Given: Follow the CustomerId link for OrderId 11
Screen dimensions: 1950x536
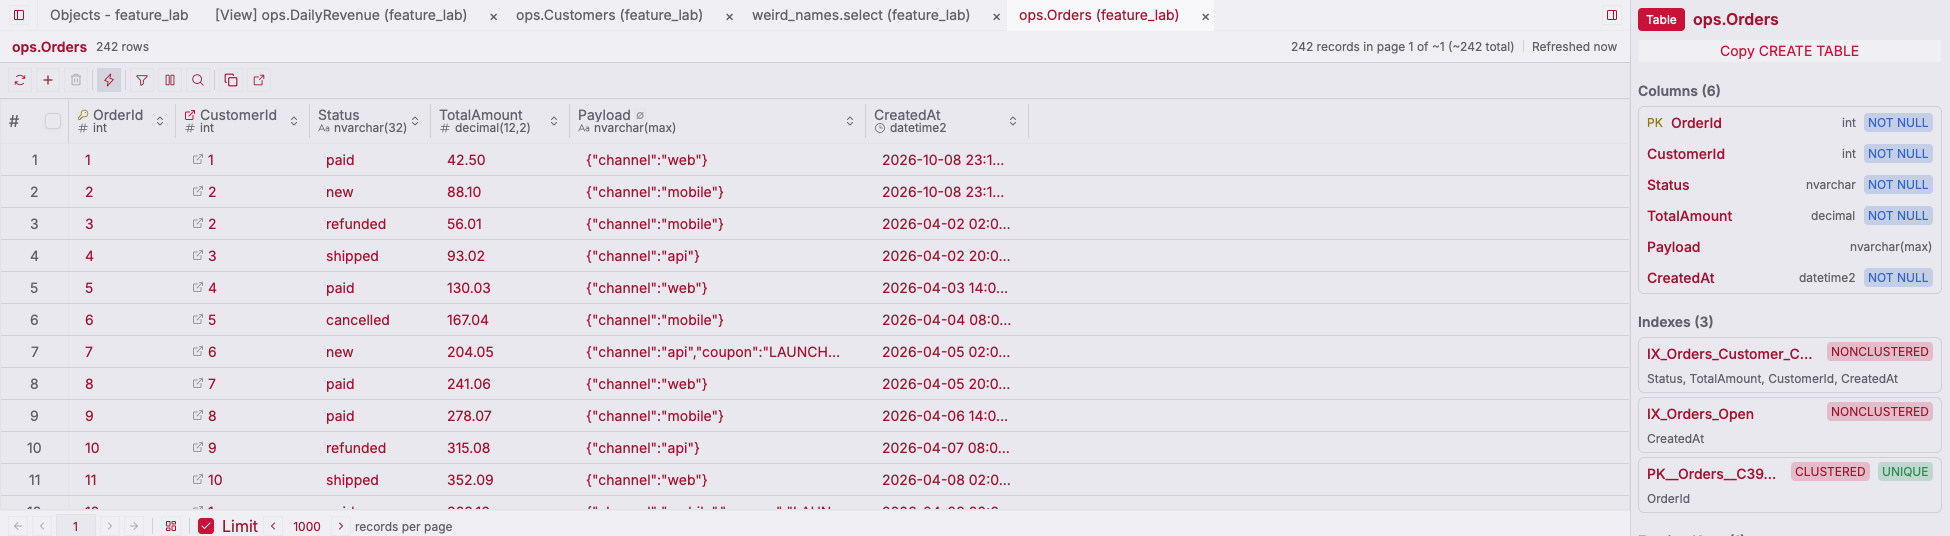Looking at the screenshot, I should [198, 480].
